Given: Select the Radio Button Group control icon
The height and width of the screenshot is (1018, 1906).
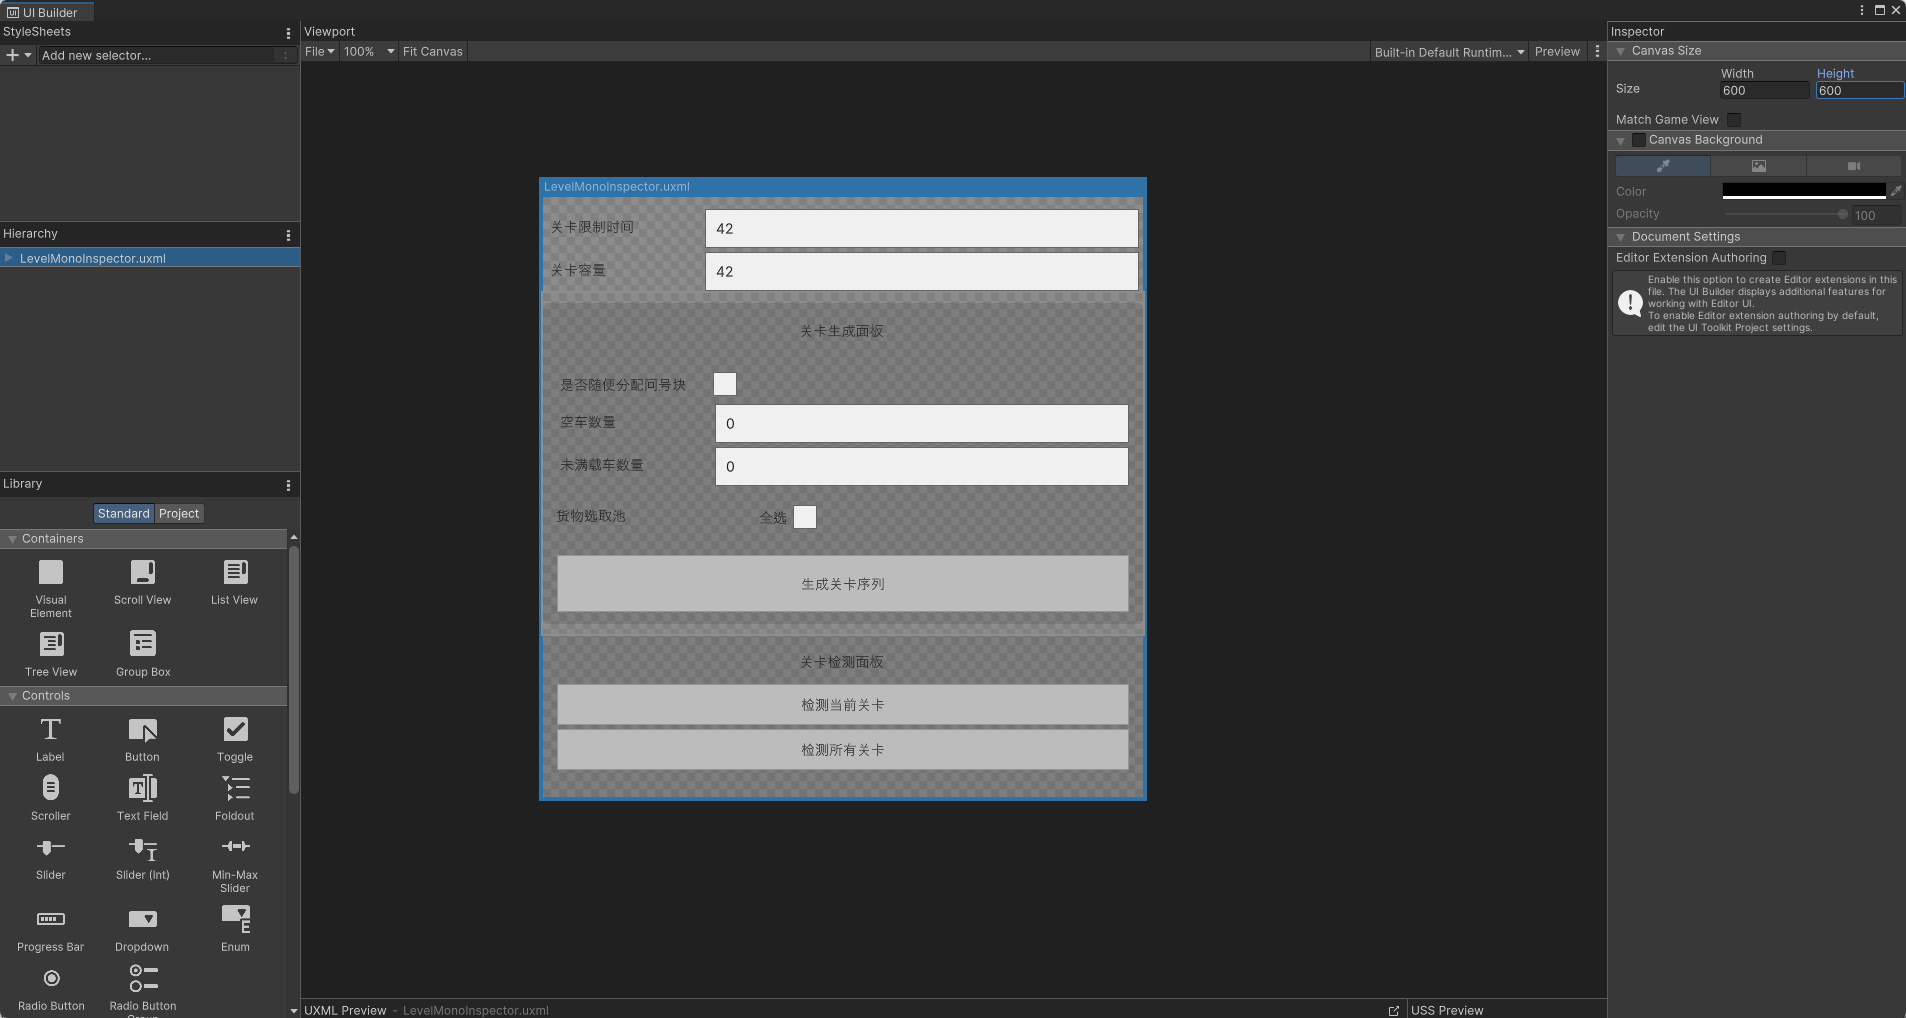Looking at the screenshot, I should 143,978.
